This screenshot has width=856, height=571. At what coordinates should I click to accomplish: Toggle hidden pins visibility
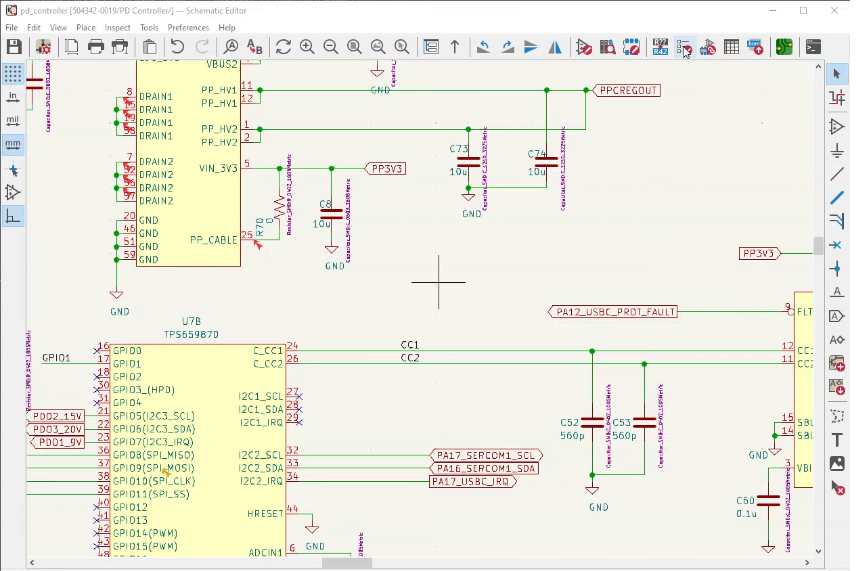13,192
